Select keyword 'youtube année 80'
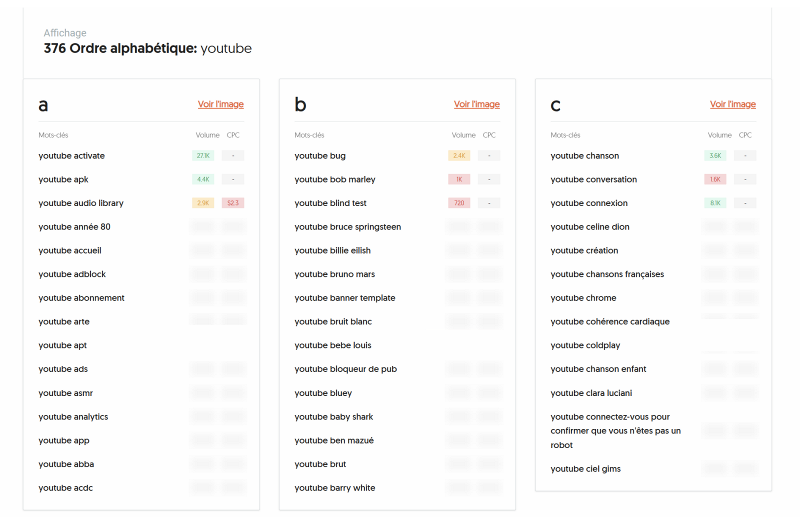The width and height of the screenshot is (800, 517). (x=74, y=227)
